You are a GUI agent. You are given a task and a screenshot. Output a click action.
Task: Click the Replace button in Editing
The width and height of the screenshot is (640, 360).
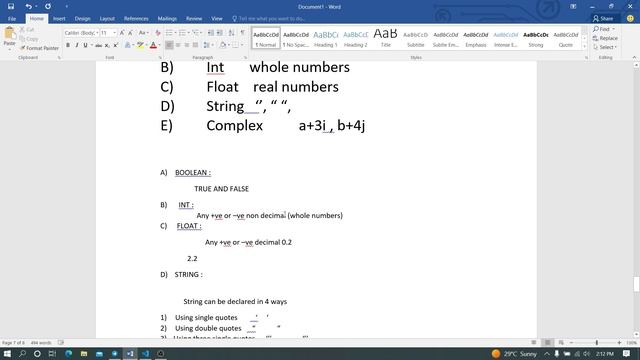point(605,38)
